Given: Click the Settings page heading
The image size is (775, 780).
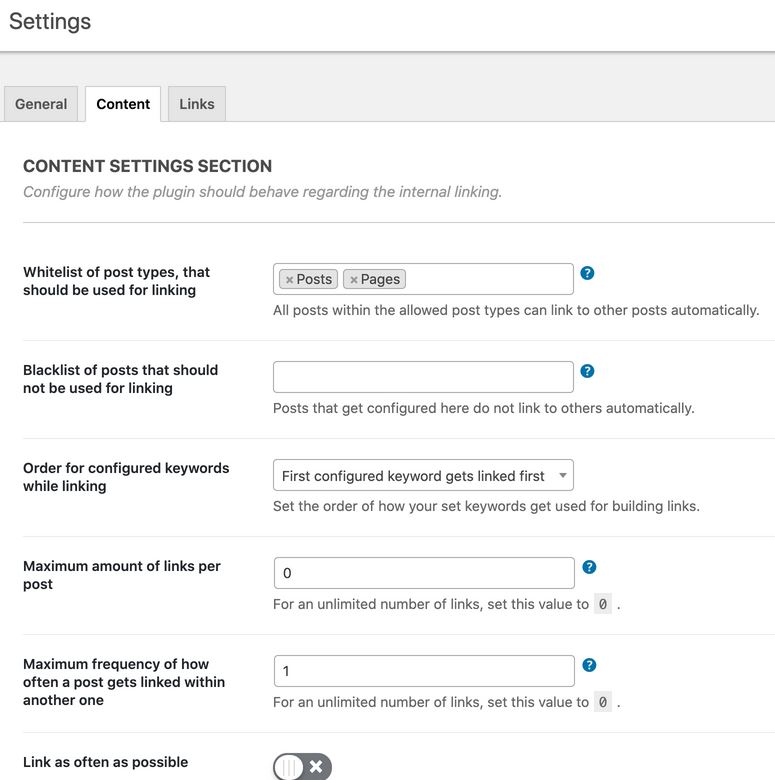Looking at the screenshot, I should tap(50, 21).
